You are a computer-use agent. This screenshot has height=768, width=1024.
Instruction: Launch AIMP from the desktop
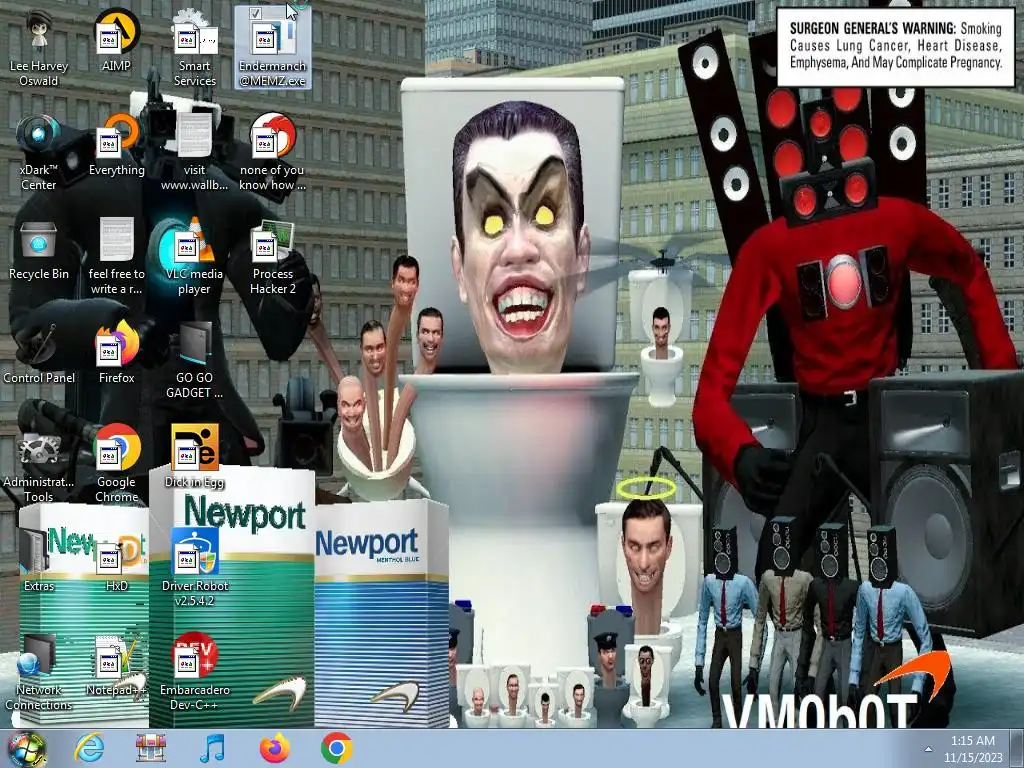116,40
